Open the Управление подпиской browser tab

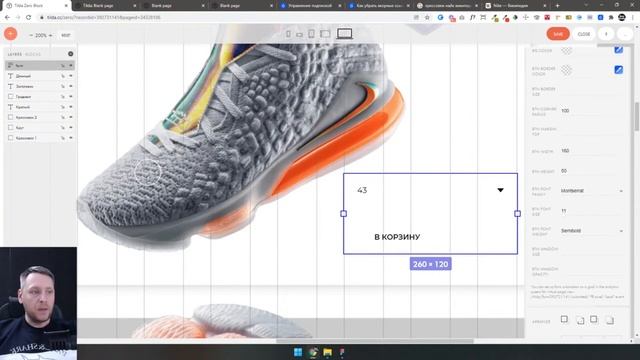(x=309, y=6)
